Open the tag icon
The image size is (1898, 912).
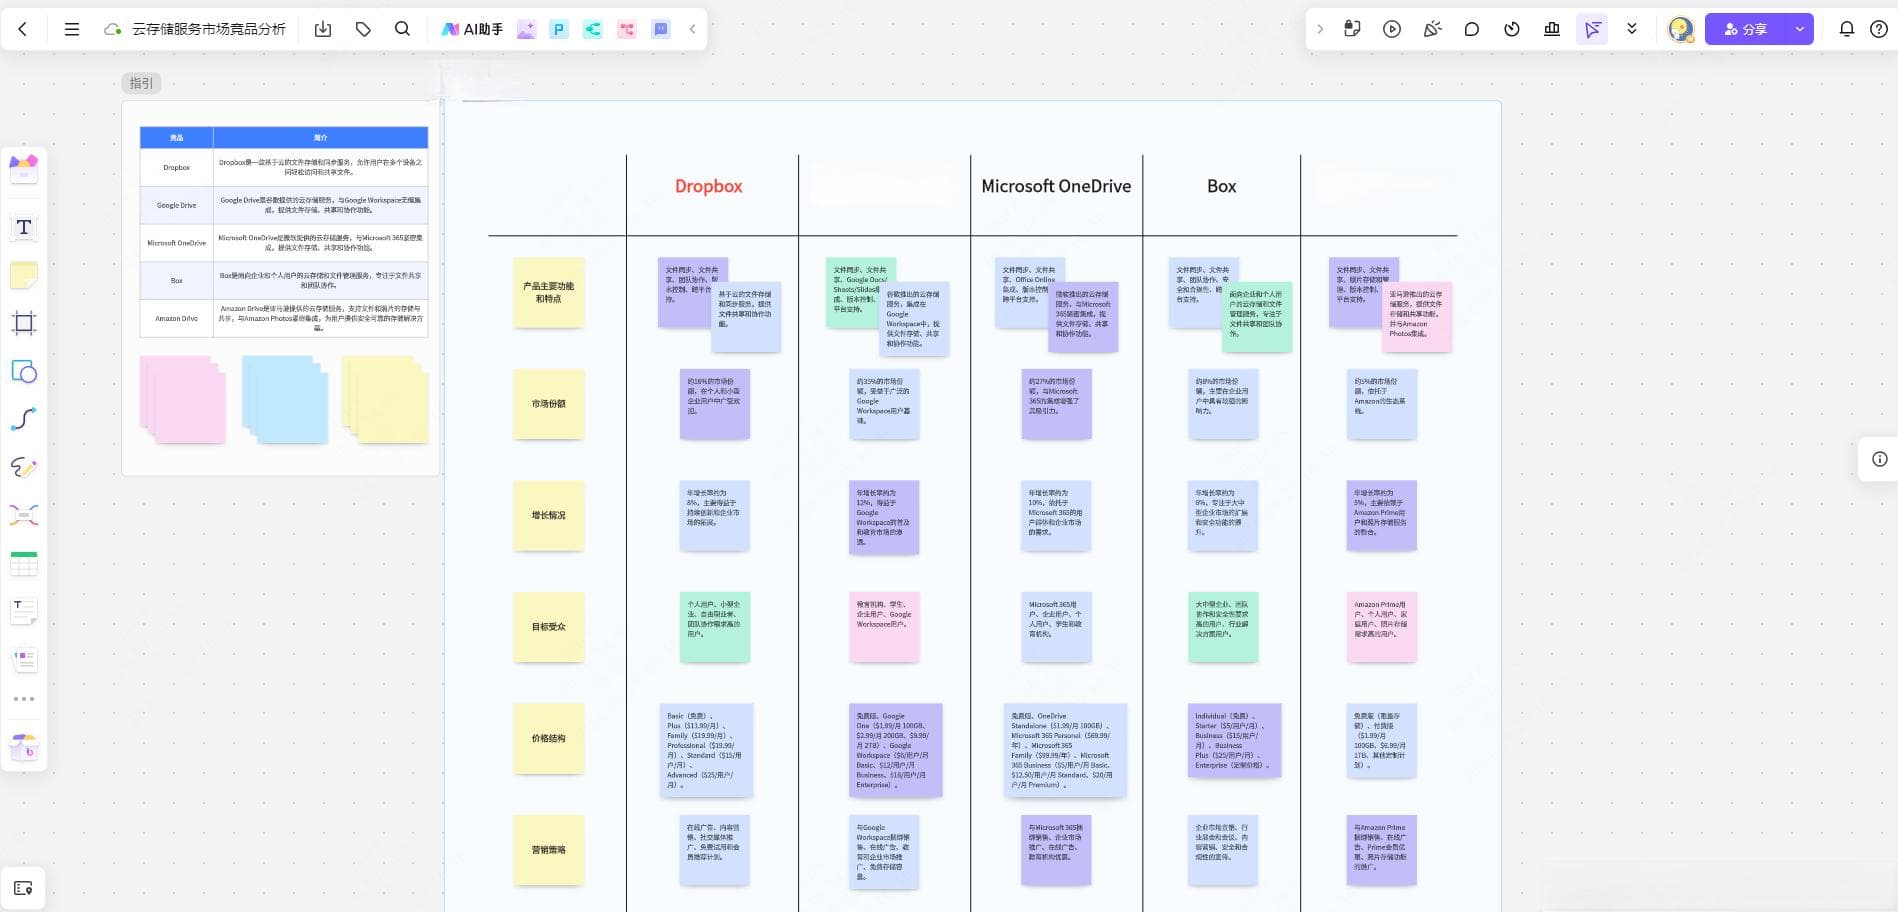[363, 29]
